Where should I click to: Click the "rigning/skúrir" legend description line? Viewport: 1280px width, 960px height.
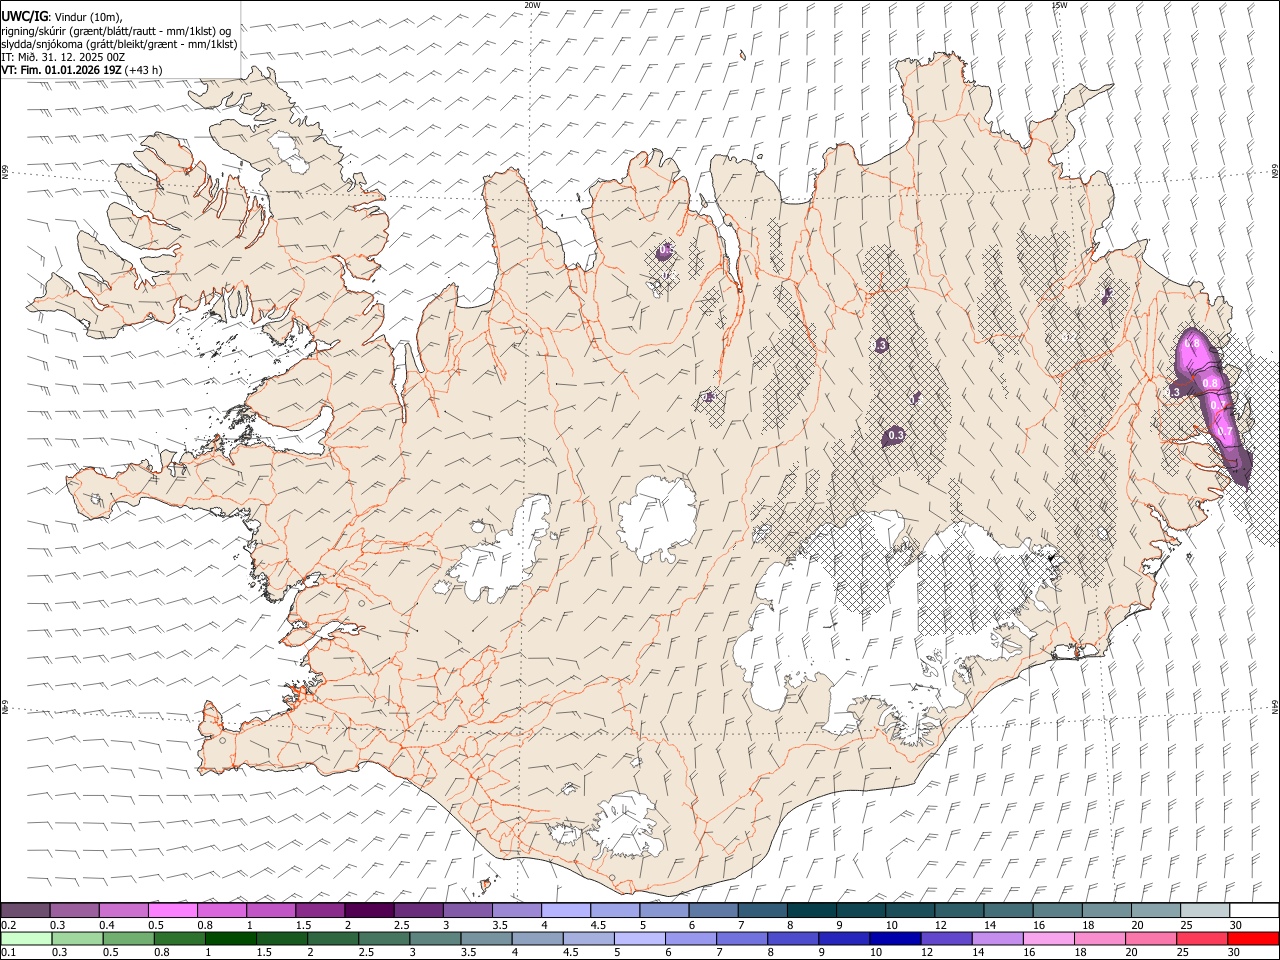pyautogui.click(x=116, y=31)
